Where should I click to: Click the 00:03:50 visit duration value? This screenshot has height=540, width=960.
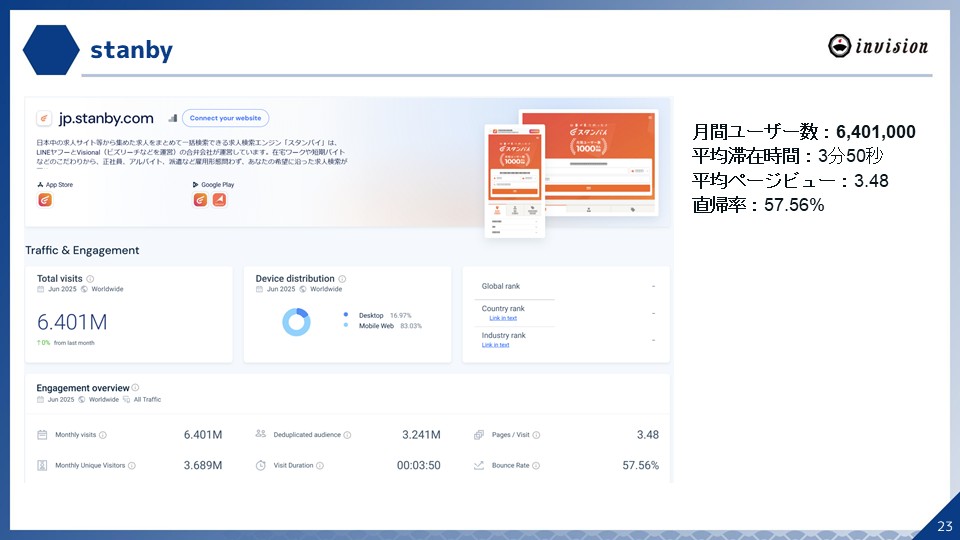click(x=419, y=465)
